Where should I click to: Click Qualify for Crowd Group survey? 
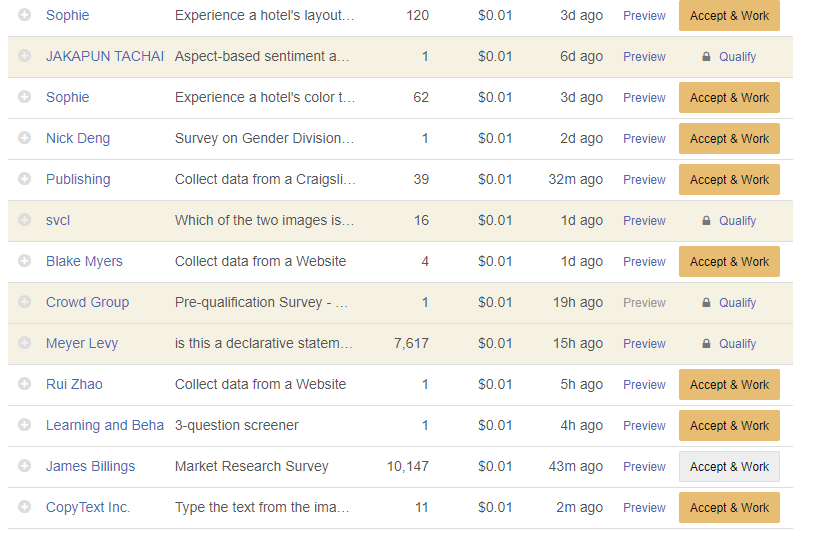click(x=737, y=302)
